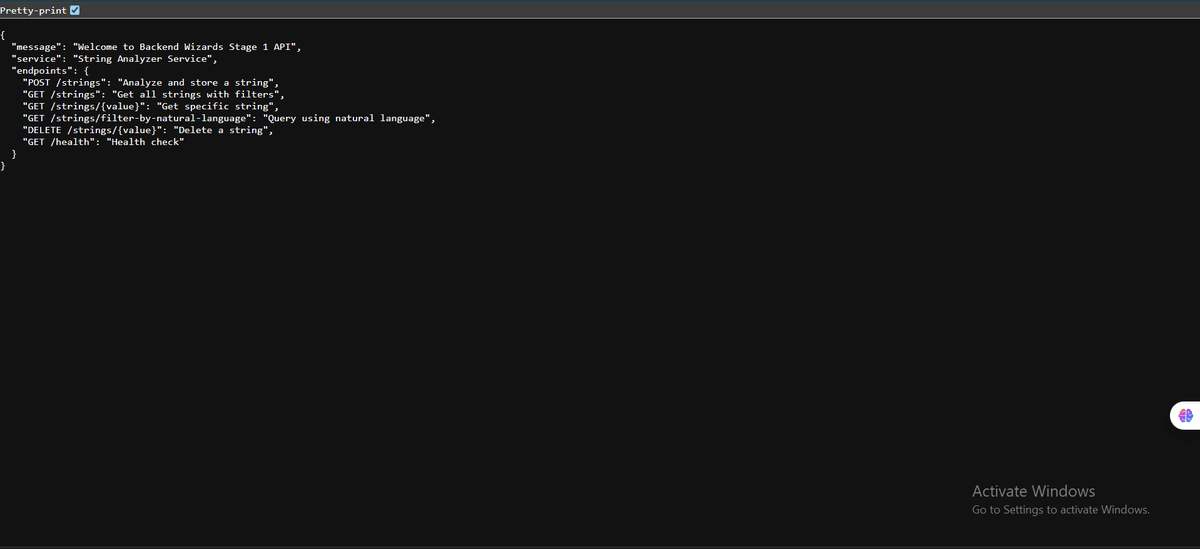Click the "Query using natural language" text

click(x=348, y=118)
